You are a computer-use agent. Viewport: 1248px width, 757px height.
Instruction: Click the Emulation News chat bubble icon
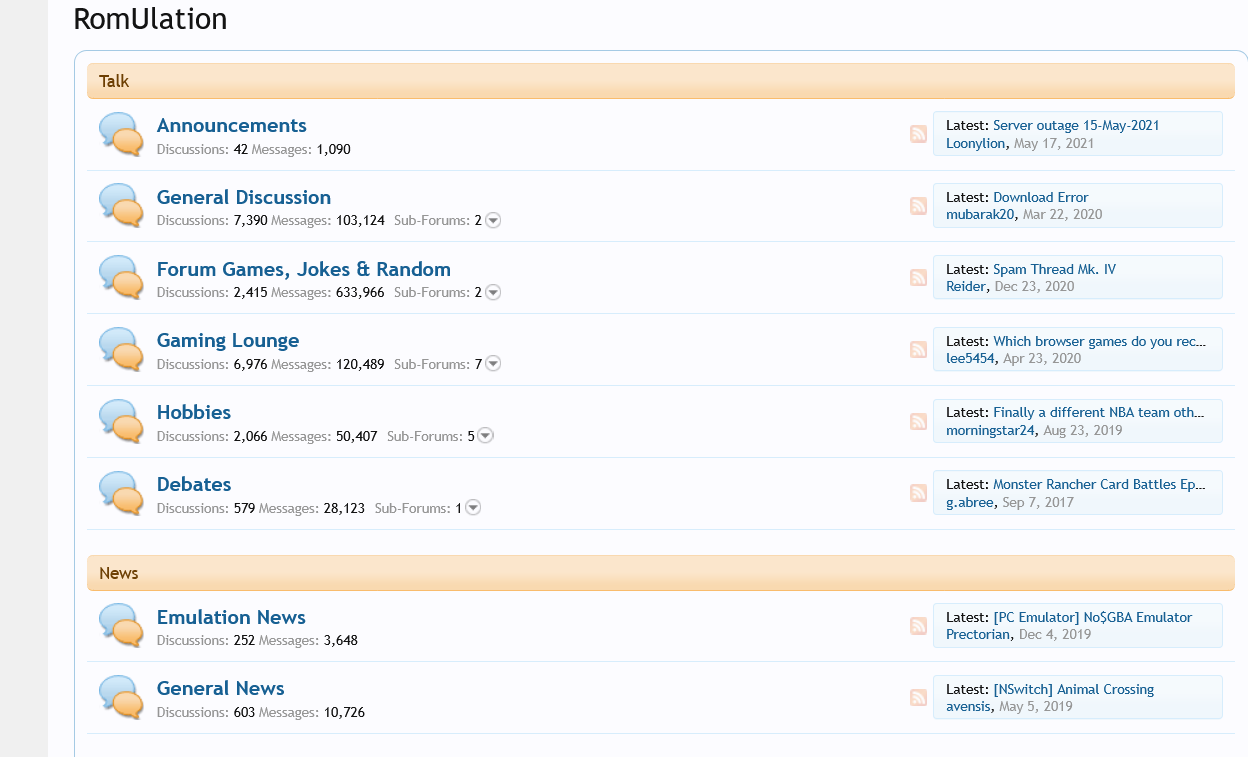point(122,626)
